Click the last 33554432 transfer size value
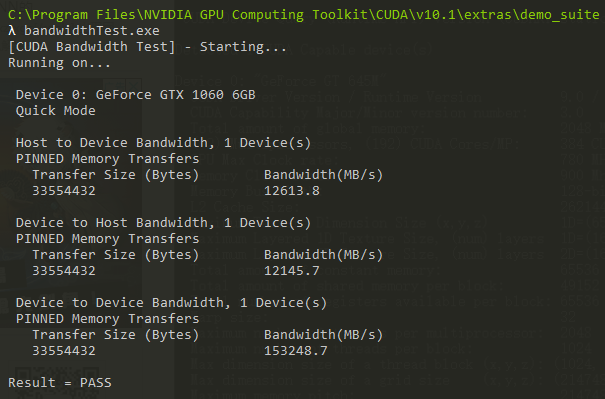The height and width of the screenshot is (399, 605). [x=64, y=351]
